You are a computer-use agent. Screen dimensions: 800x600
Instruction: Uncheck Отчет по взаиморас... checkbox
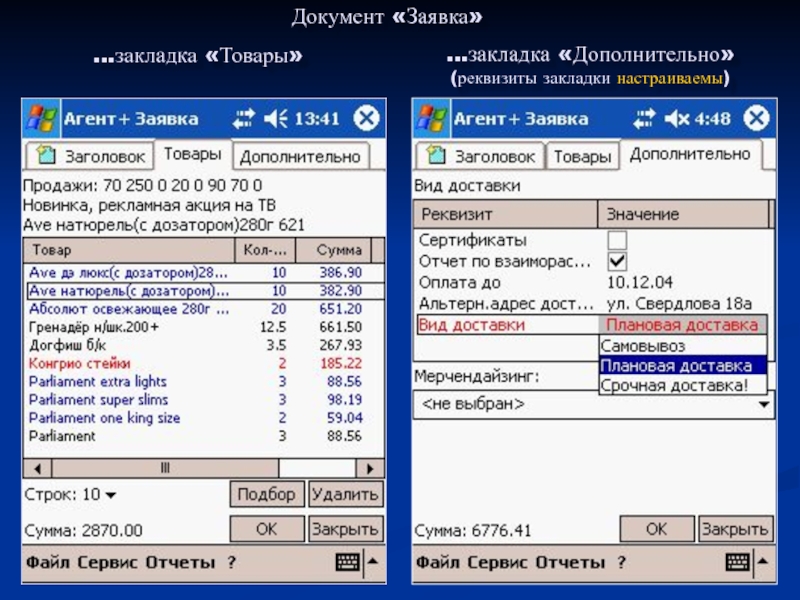tap(617, 261)
